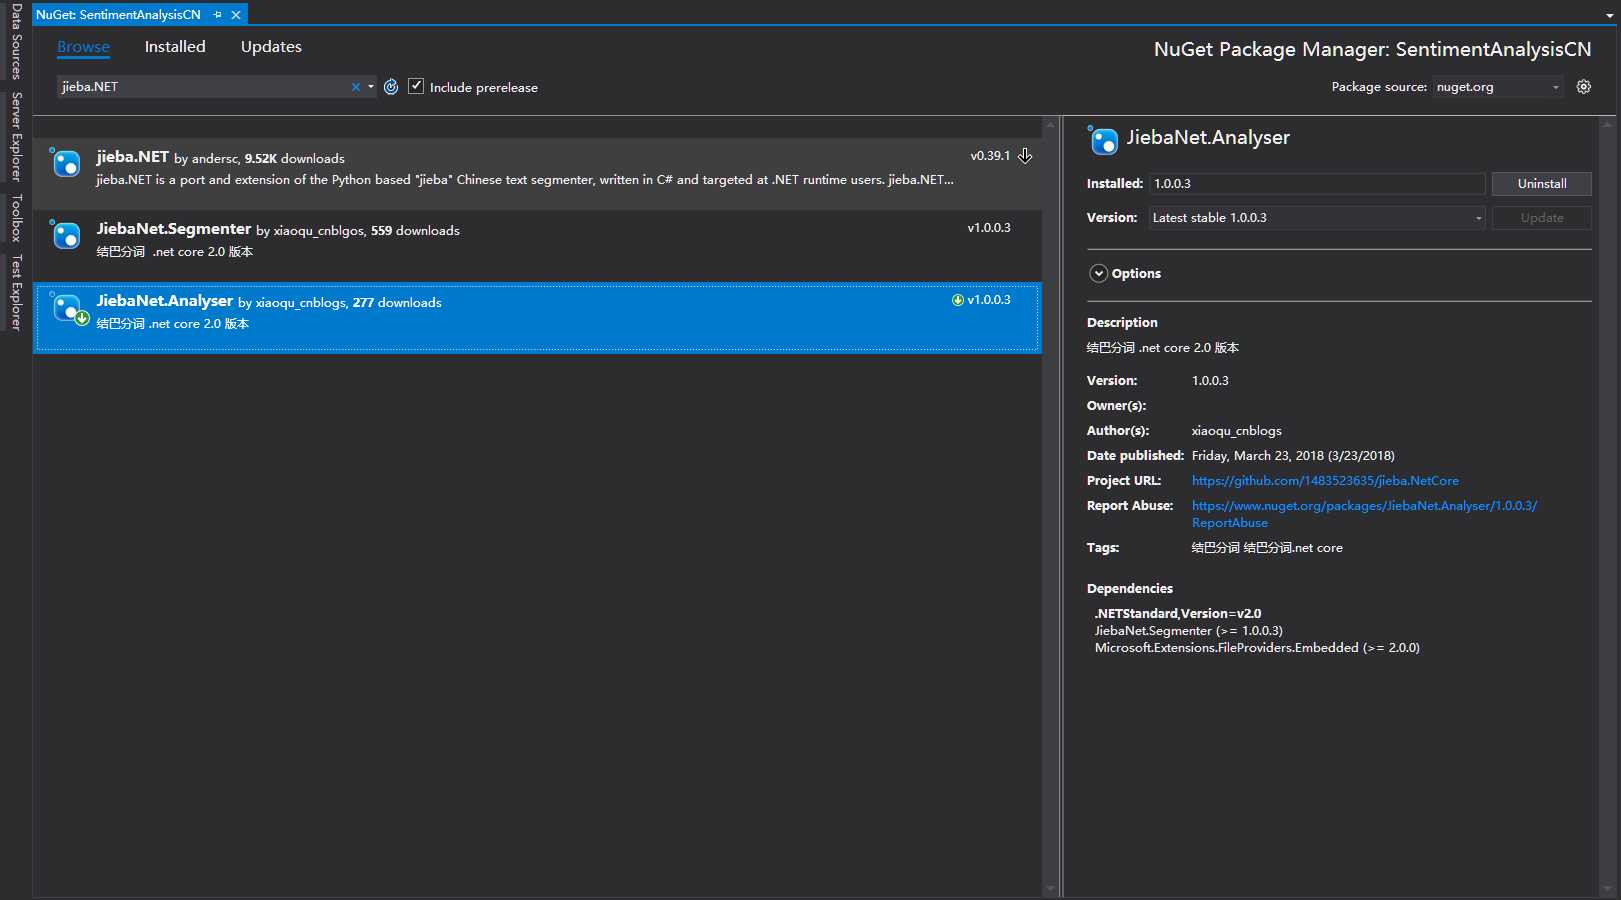The height and width of the screenshot is (900, 1621).
Task: Open Data Sources side panel
Action: point(16,42)
